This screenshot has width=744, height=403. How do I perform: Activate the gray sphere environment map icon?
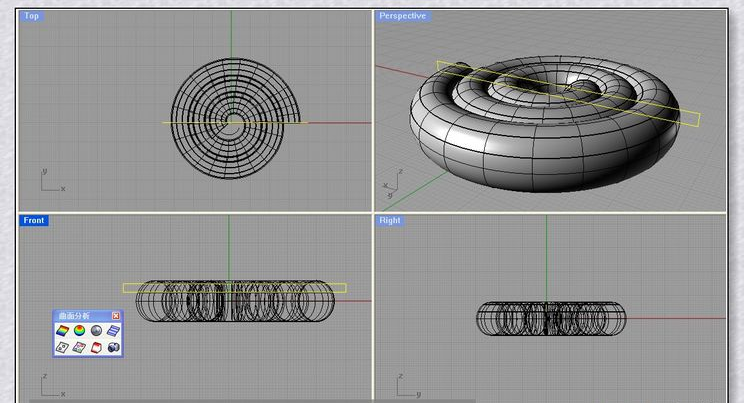point(96,330)
